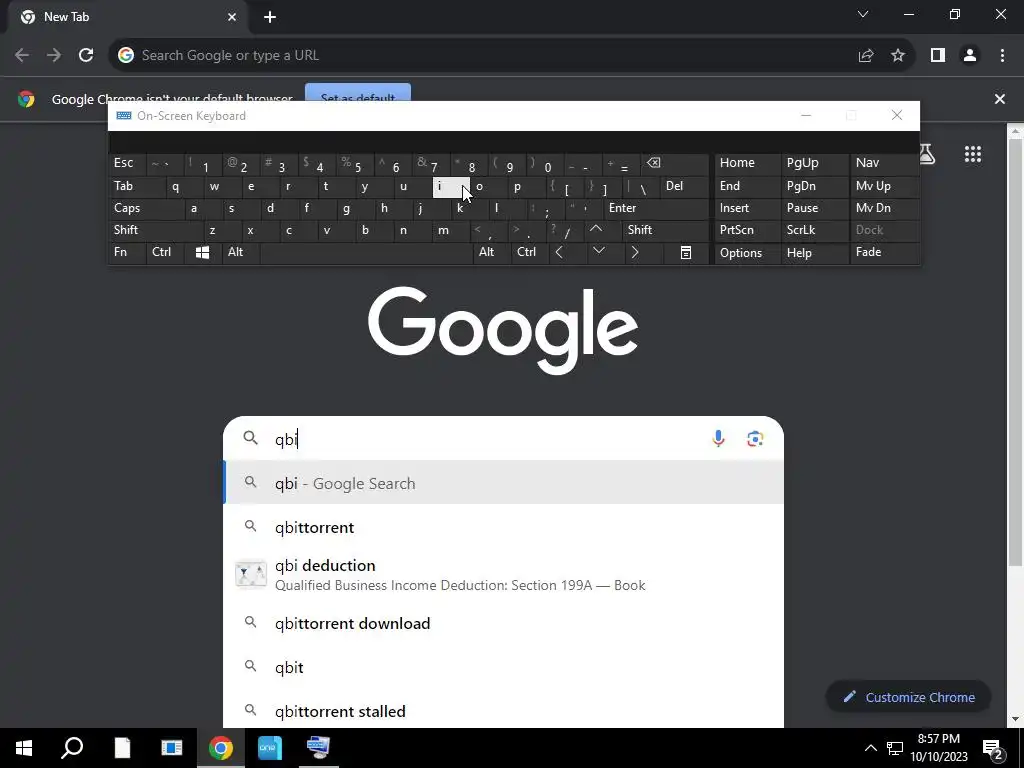Viewport: 1024px width, 768px height.
Task: Click the Windows key on on-screen keyboard
Action: click(x=202, y=252)
